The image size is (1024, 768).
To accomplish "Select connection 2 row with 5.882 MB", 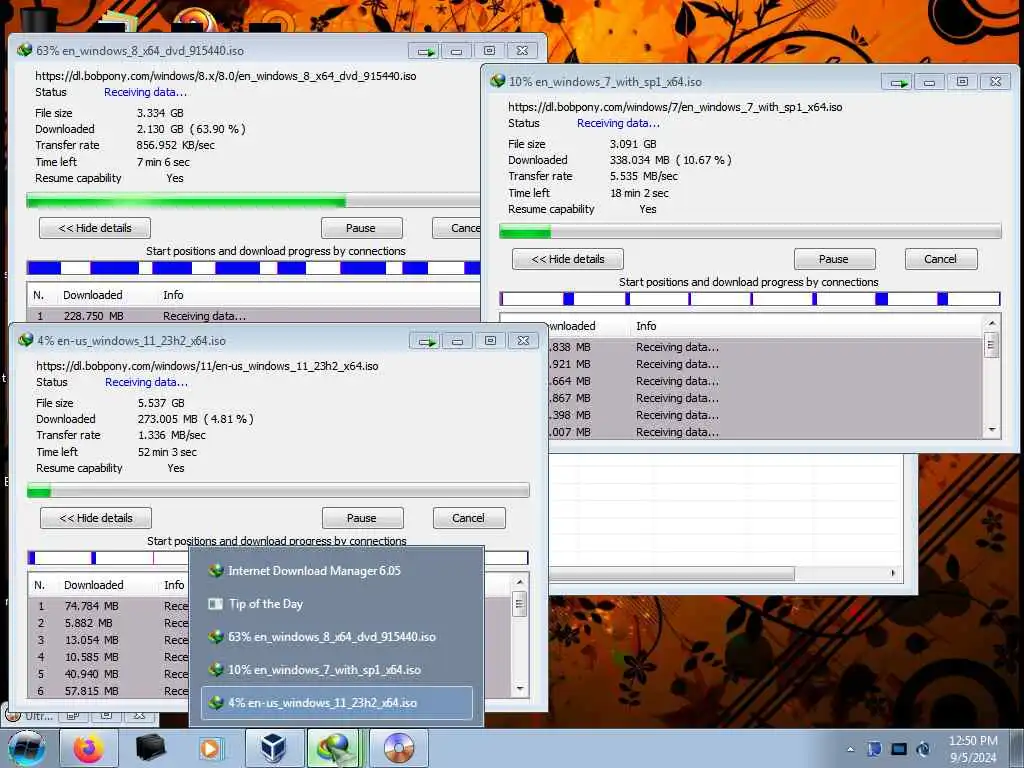I will (108, 623).
